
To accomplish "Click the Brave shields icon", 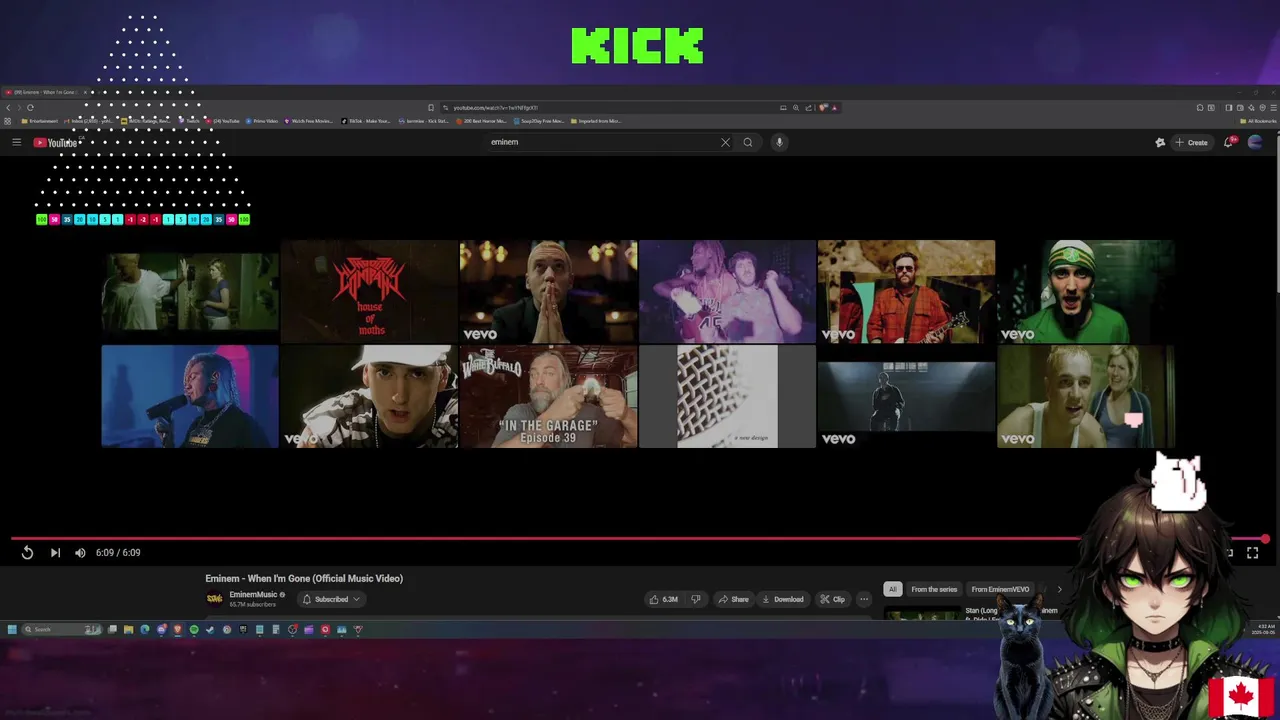I will [x=822, y=108].
